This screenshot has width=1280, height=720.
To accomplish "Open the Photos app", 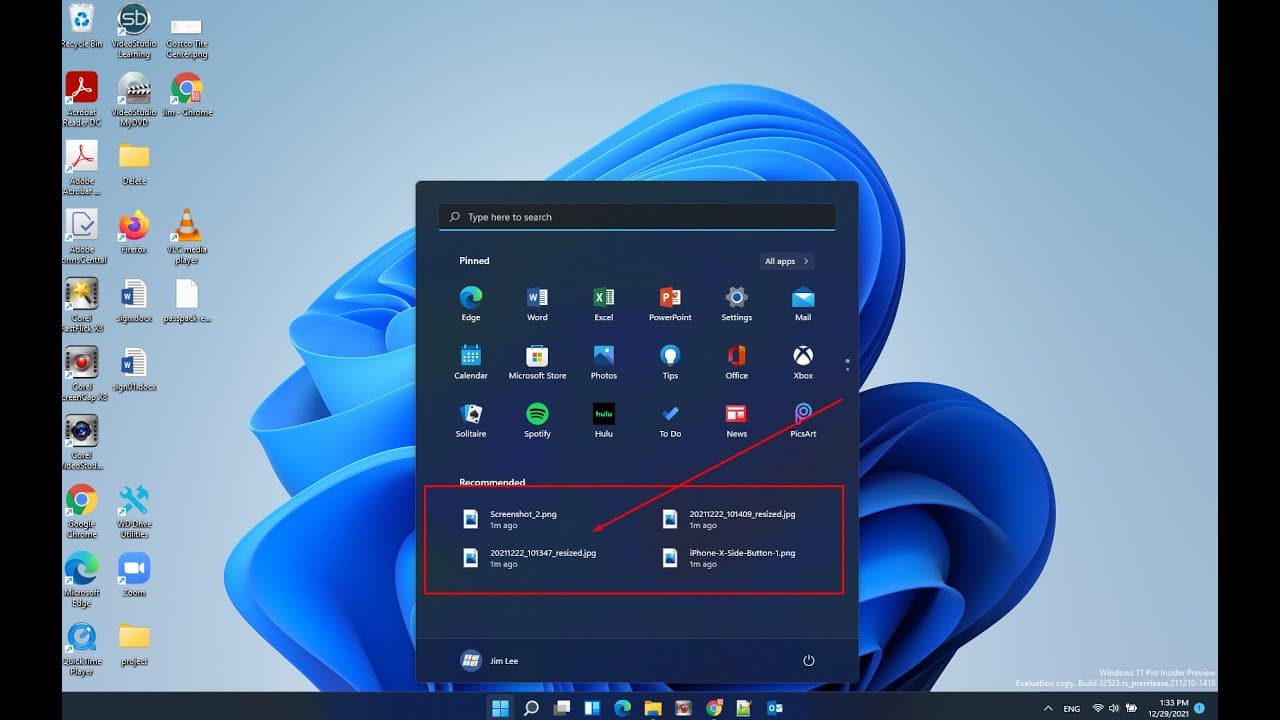I will [x=604, y=362].
